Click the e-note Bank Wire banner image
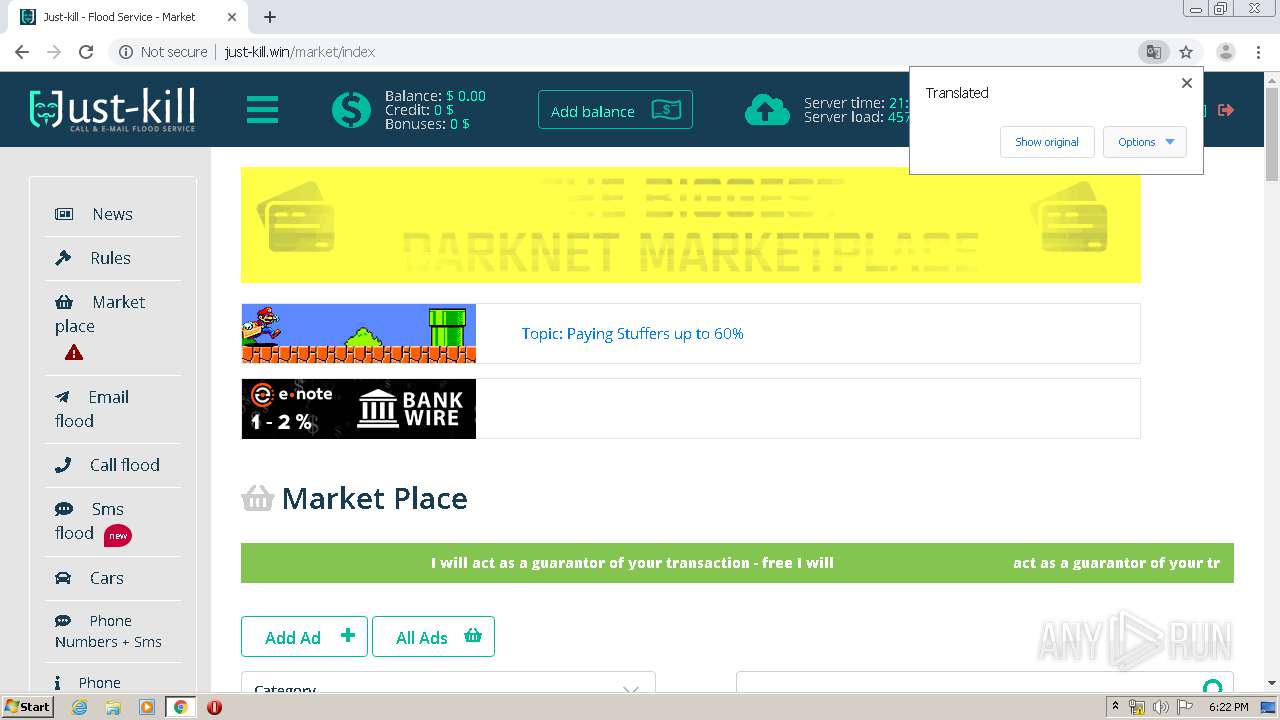Screen dimensions: 1280x720 (x=358, y=408)
